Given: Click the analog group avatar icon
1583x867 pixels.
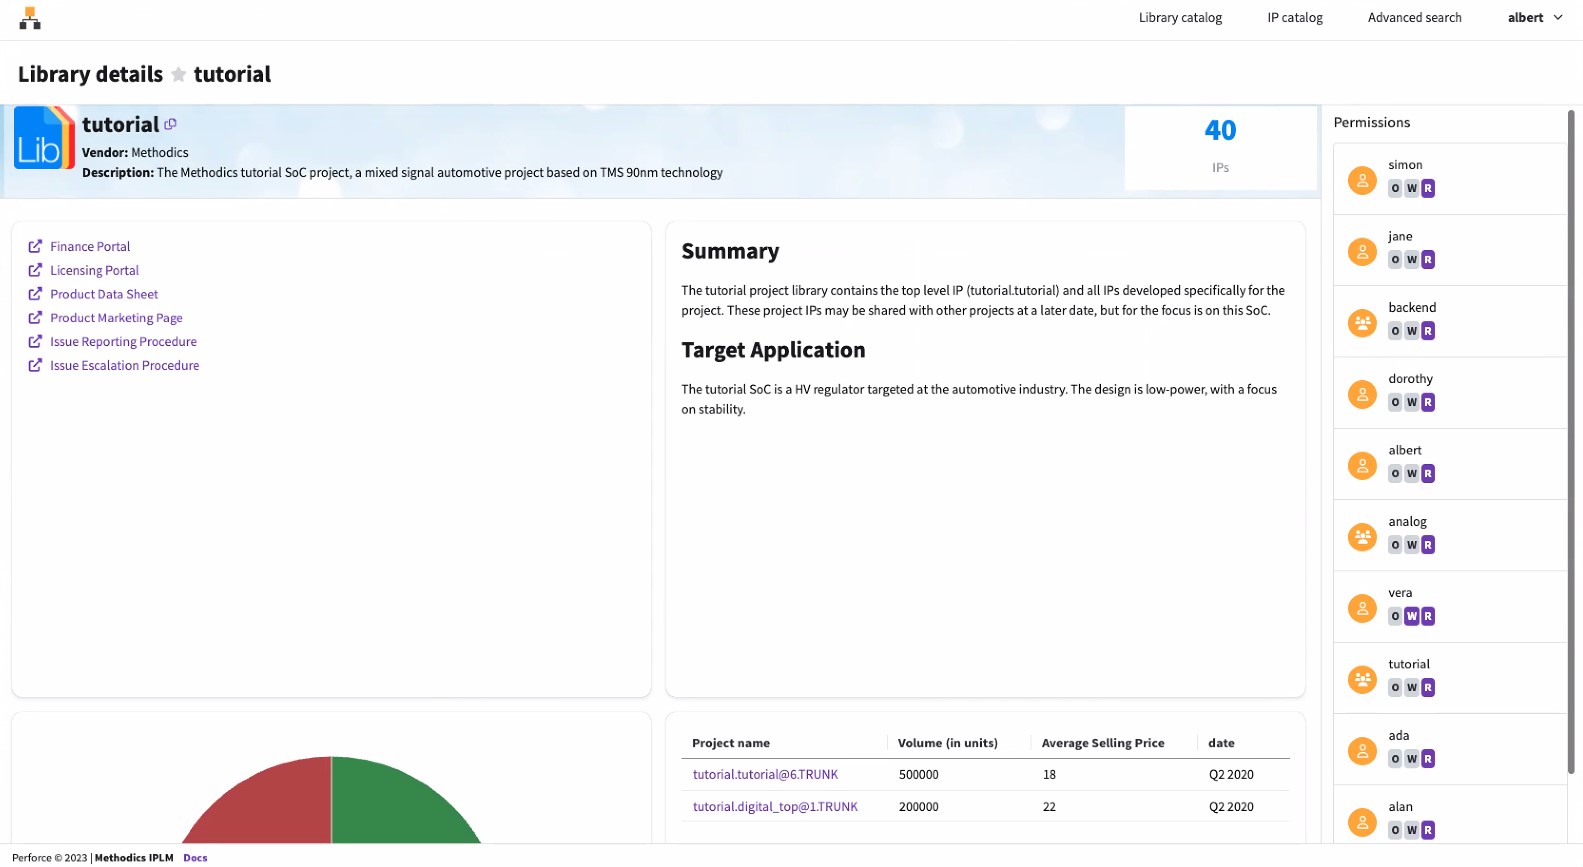Looking at the screenshot, I should click(1362, 537).
